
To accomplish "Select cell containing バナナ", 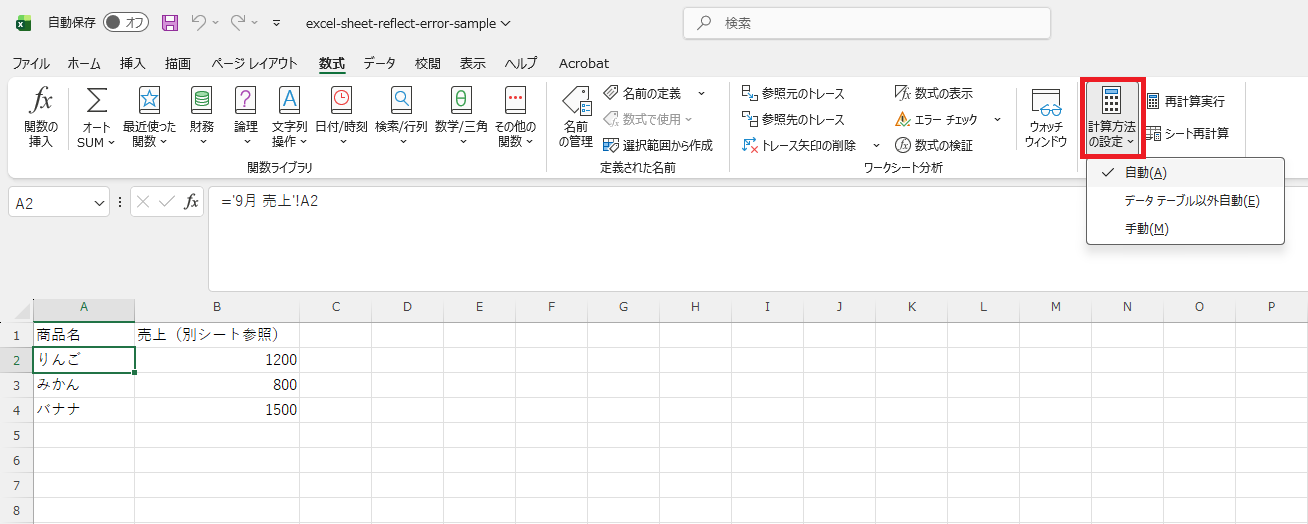I will tap(84, 410).
